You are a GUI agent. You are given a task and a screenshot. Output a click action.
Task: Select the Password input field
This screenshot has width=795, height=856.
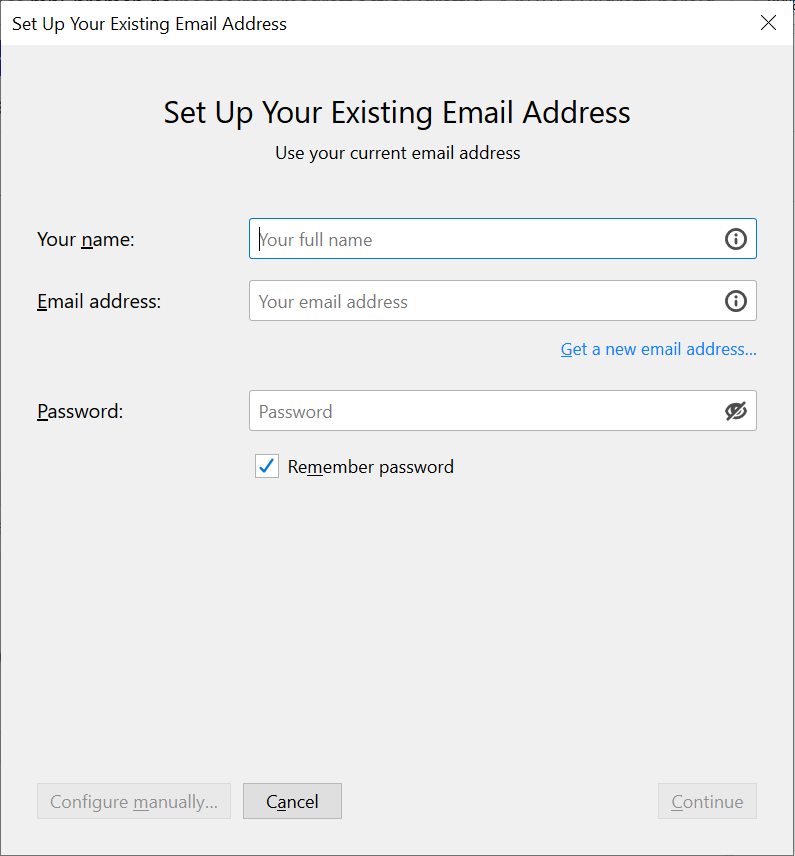[x=503, y=411]
